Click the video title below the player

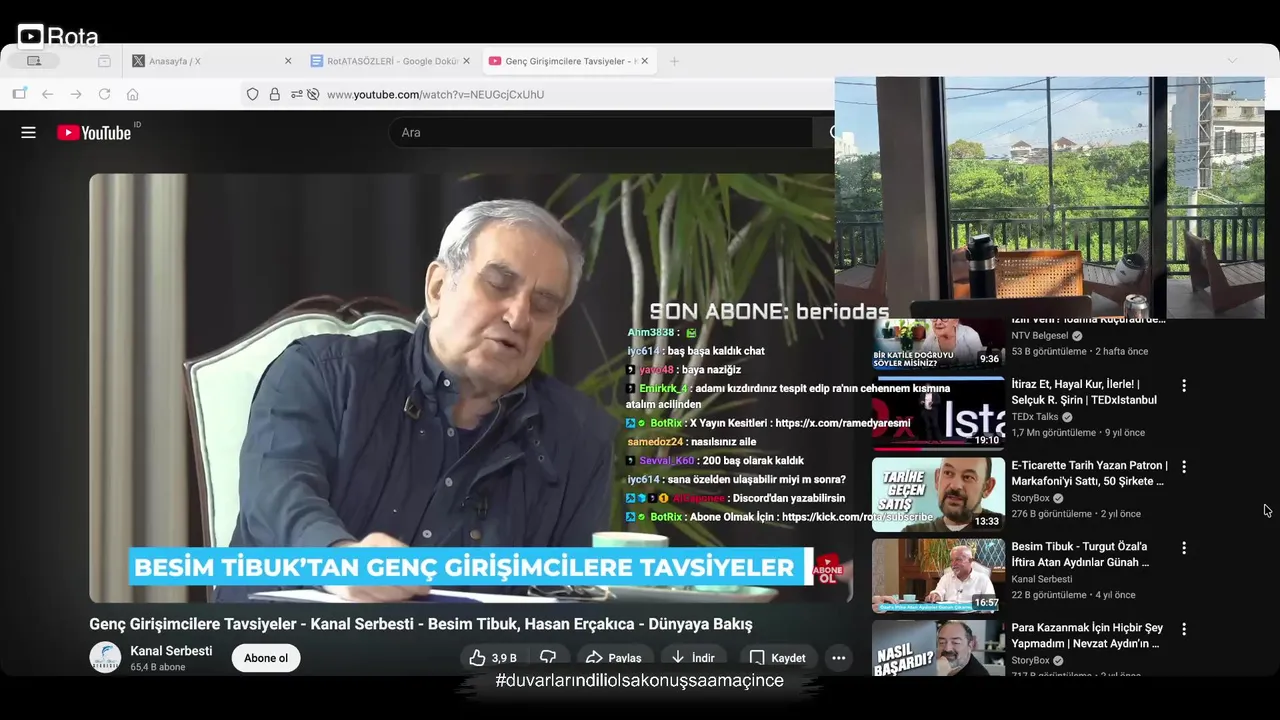click(420, 624)
